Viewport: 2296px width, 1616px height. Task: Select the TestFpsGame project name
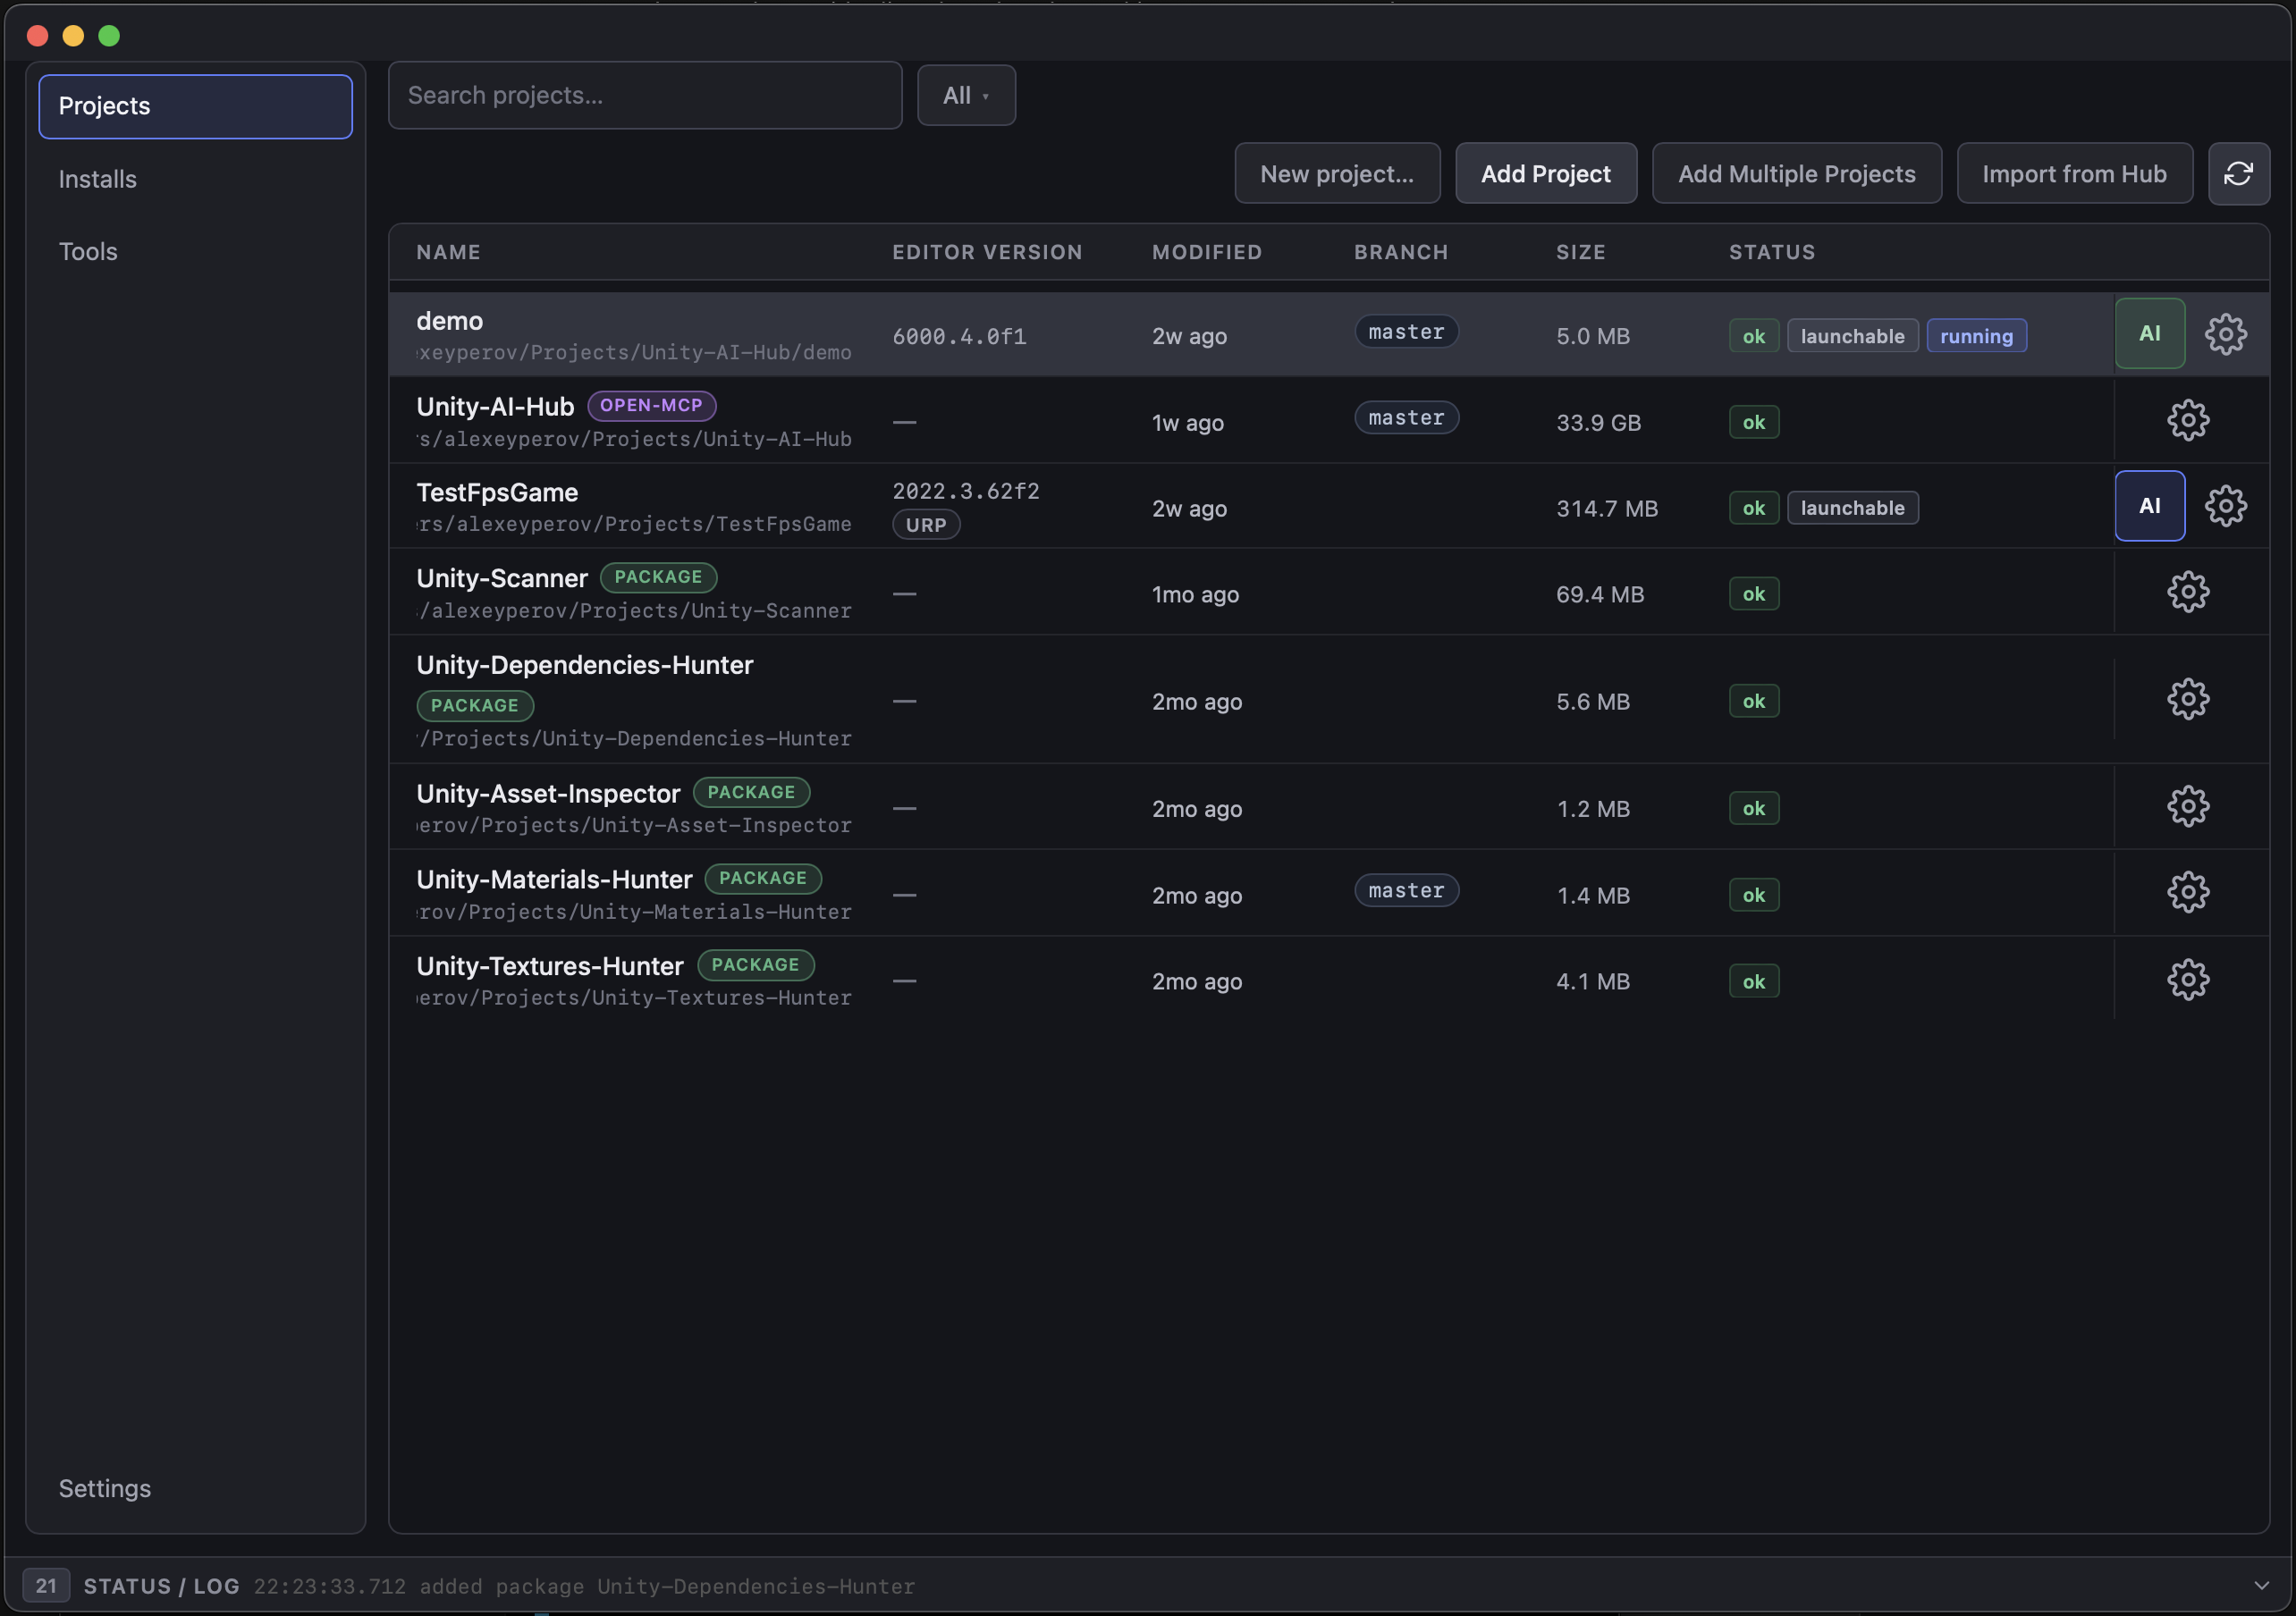click(497, 493)
